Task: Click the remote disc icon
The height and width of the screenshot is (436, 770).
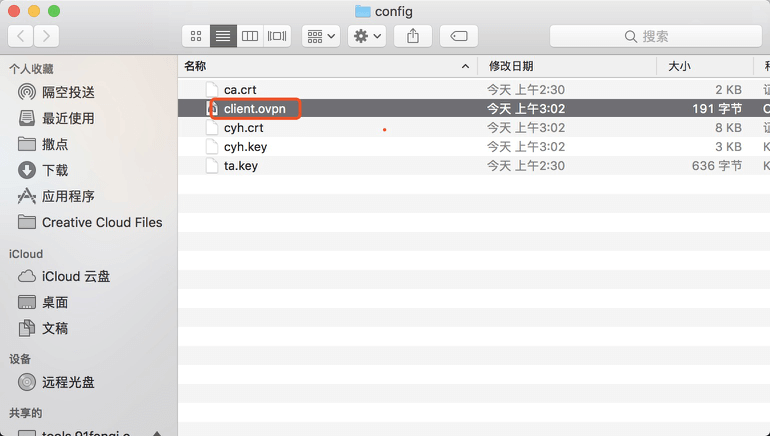Action: click(x=27, y=382)
